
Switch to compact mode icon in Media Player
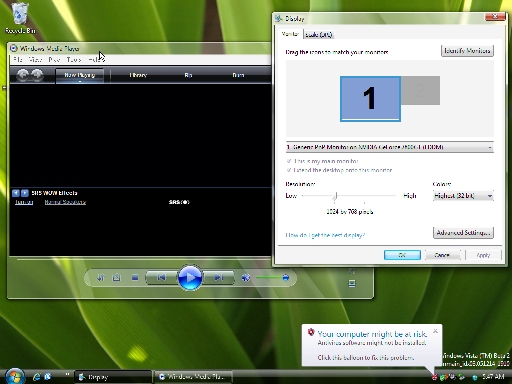(352, 284)
